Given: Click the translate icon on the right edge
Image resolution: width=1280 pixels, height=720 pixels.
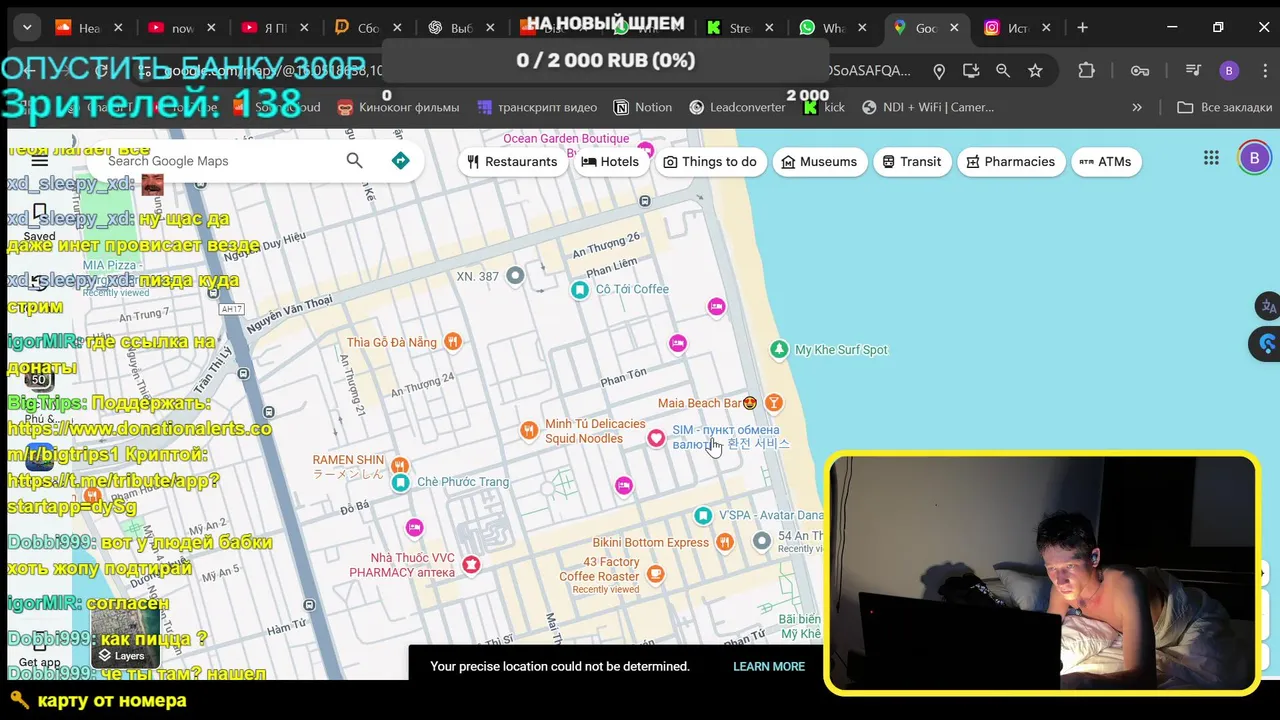Looking at the screenshot, I should click(x=1267, y=307).
